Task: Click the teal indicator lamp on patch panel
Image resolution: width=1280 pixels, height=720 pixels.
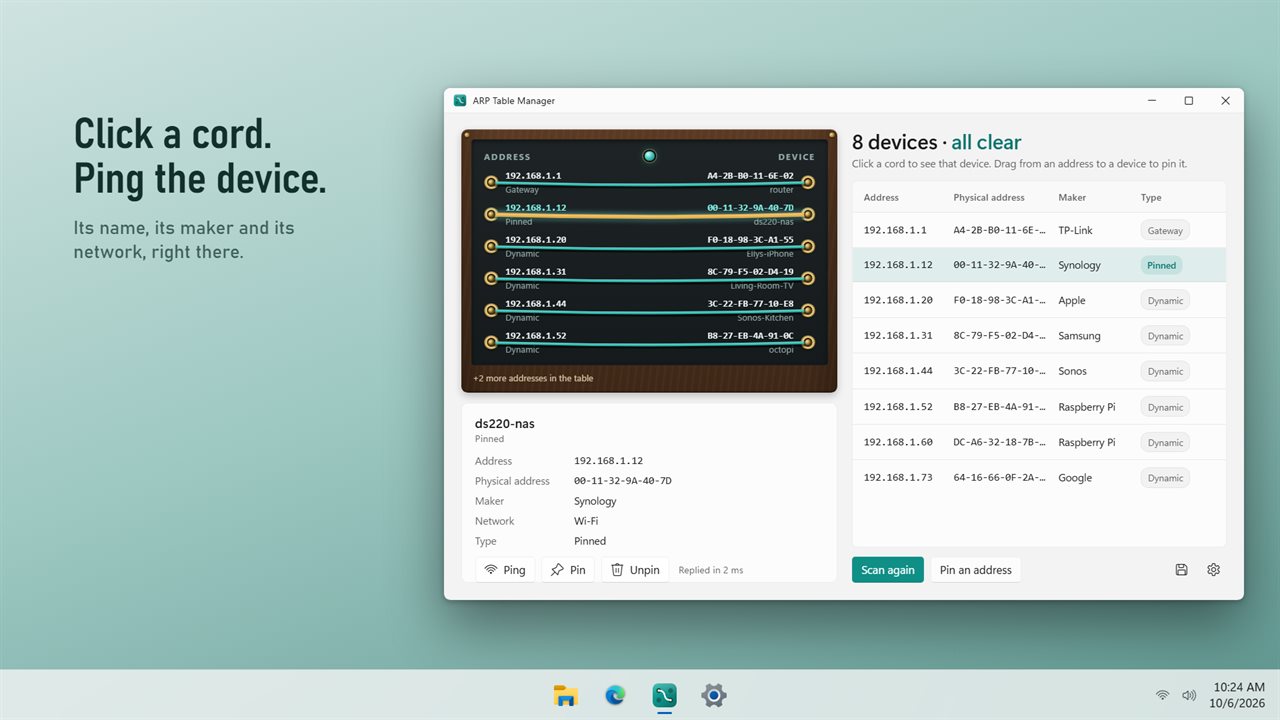Action: 649,156
